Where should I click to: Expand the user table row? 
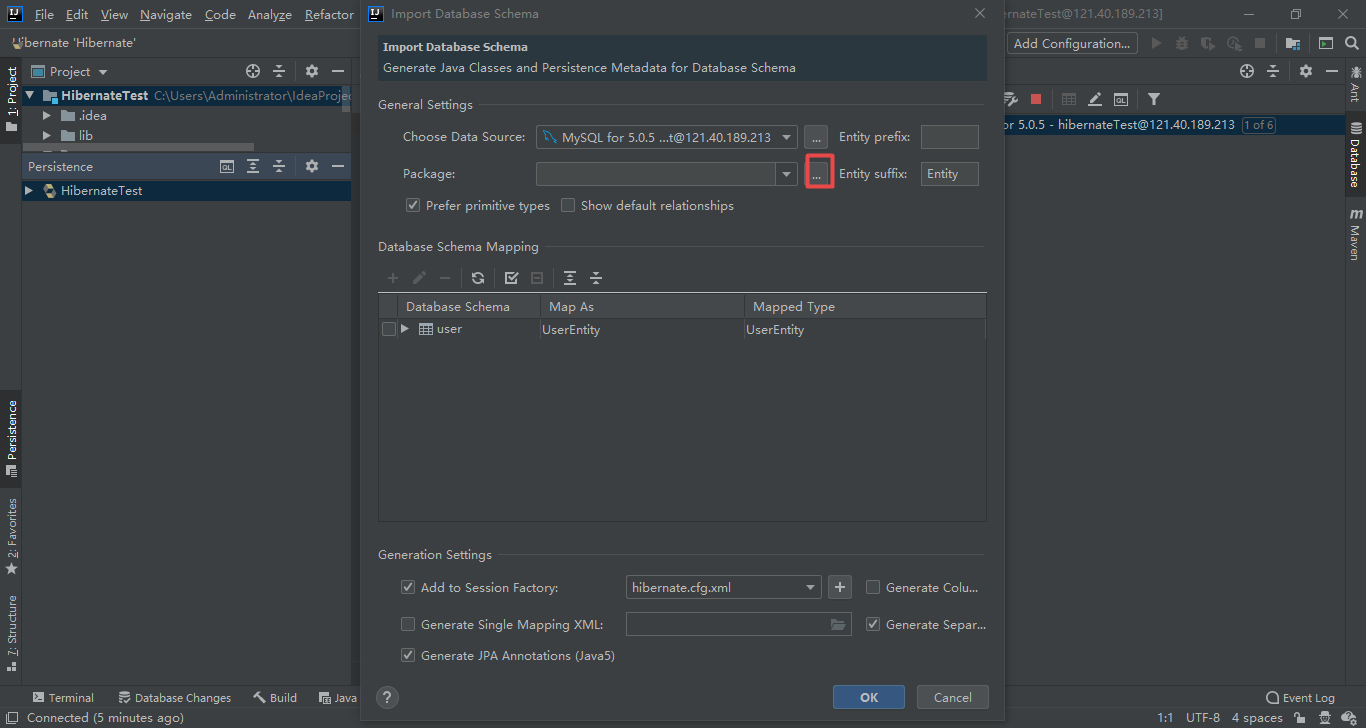[x=404, y=328]
